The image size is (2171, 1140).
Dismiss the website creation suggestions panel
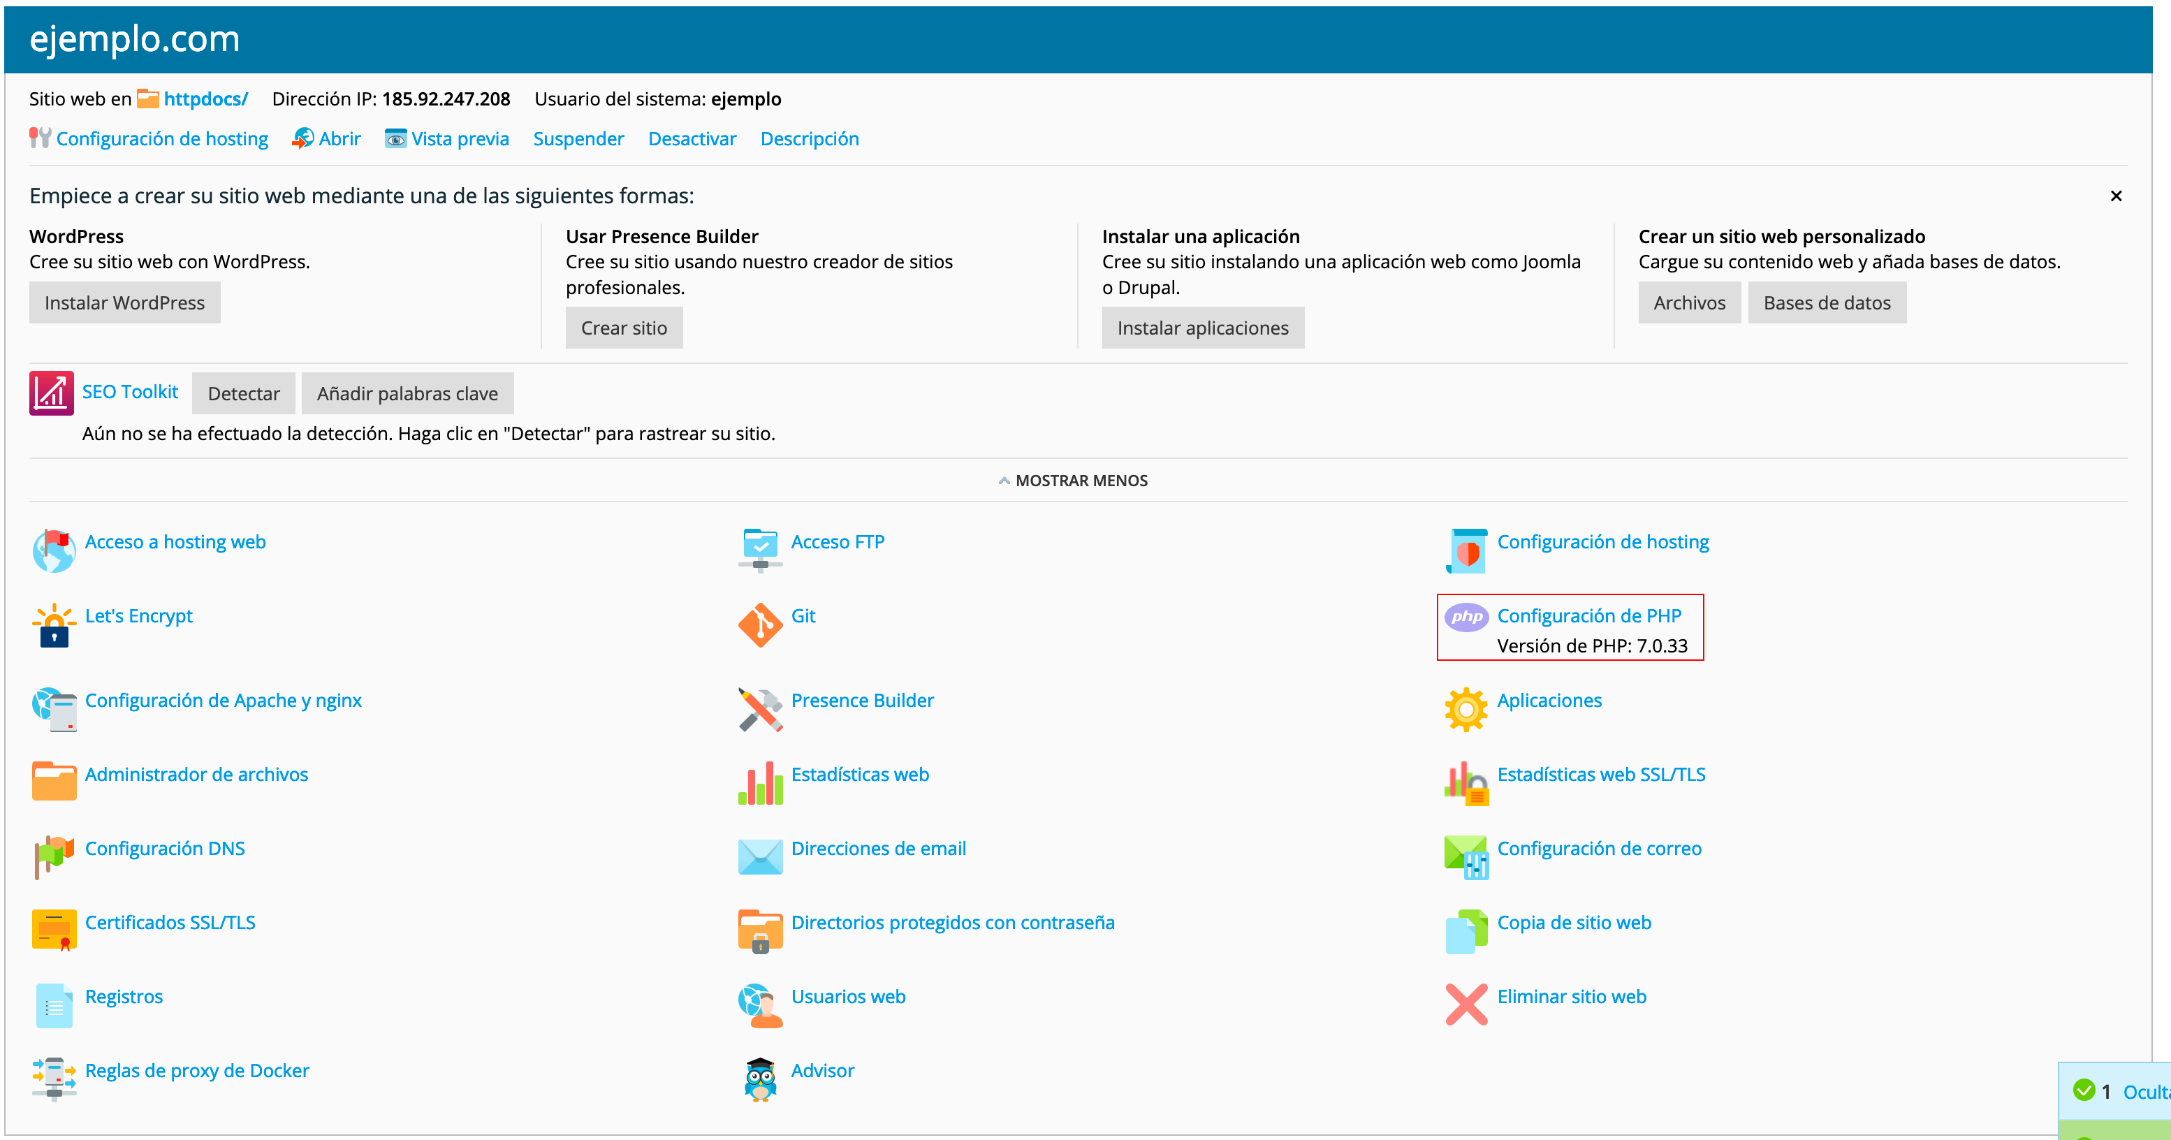(x=2115, y=196)
